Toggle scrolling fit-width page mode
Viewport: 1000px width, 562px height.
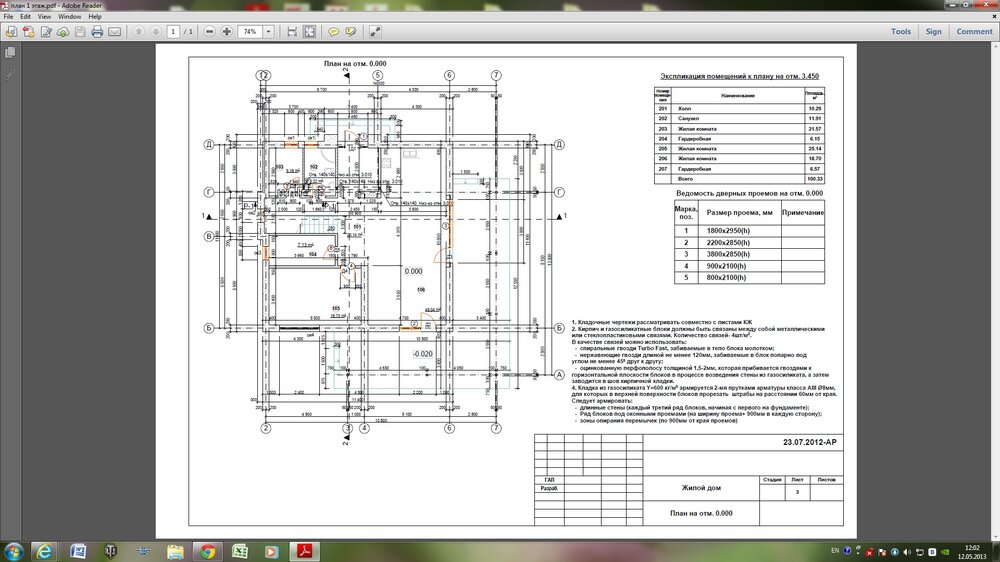pos(291,32)
